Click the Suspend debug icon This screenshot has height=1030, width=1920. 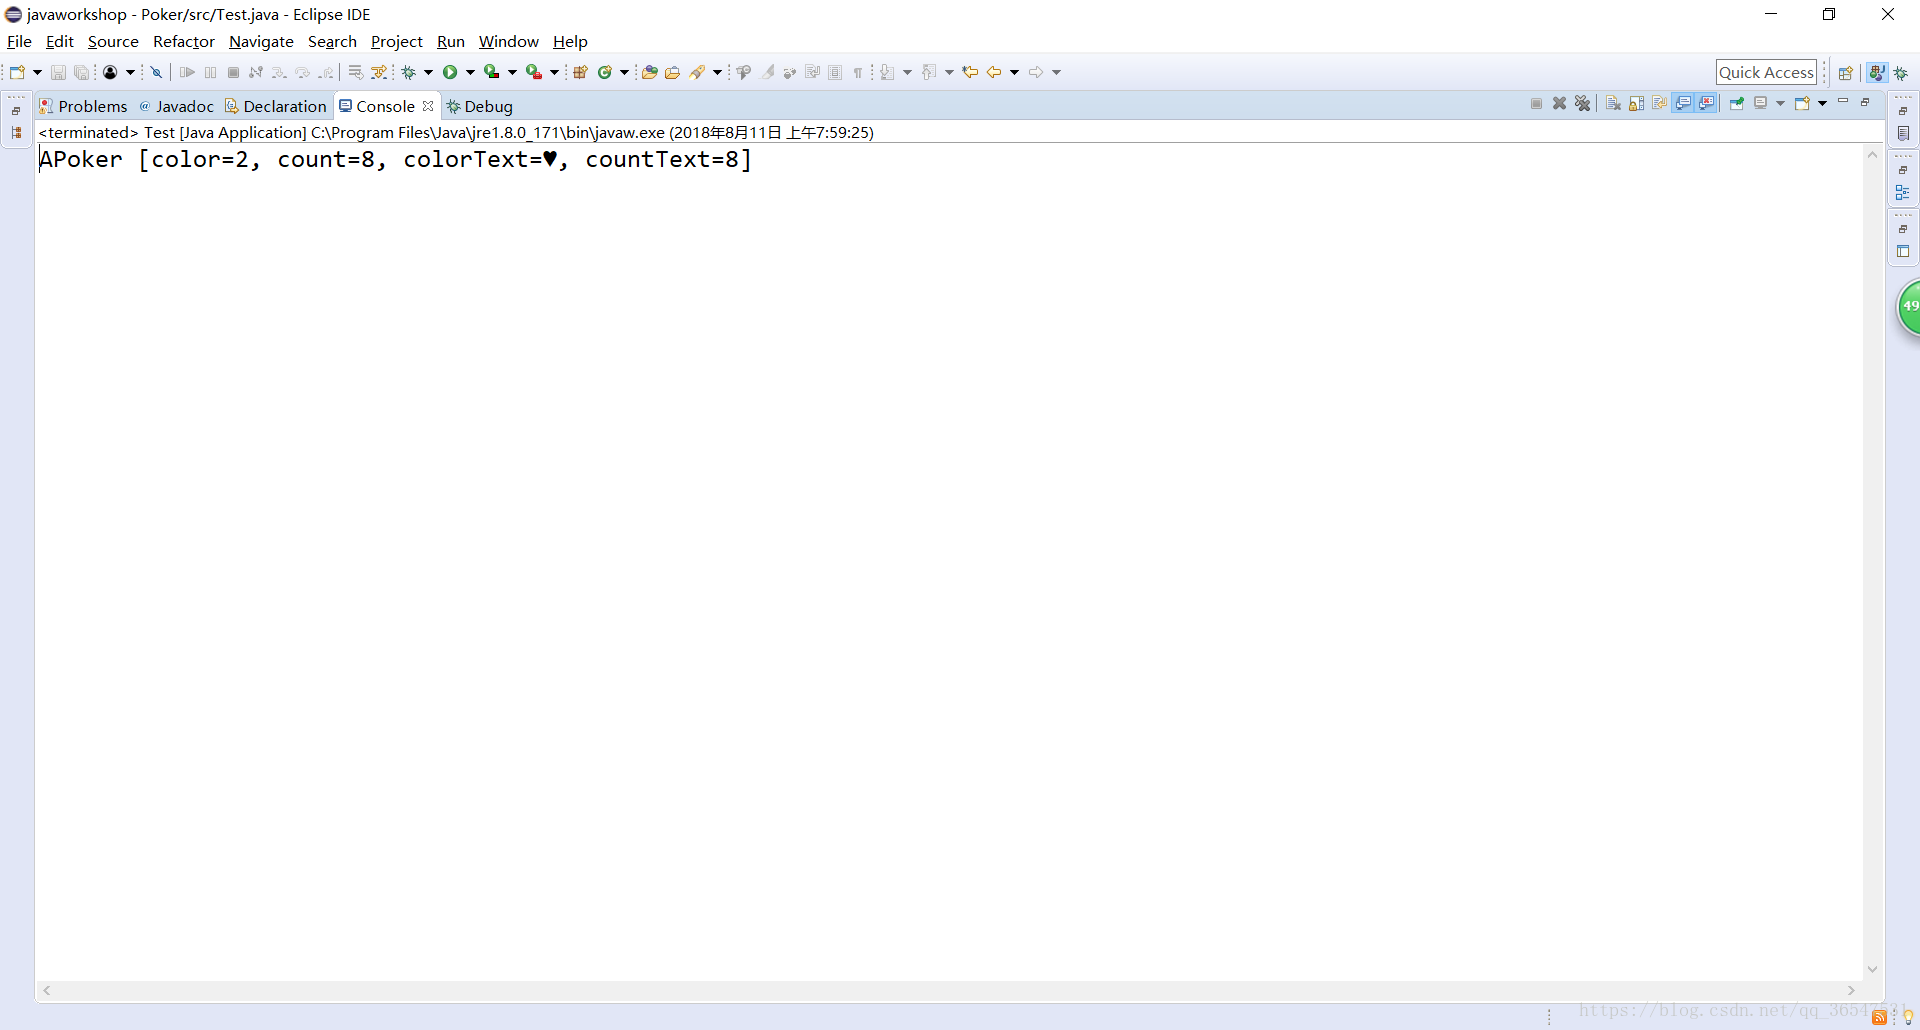(210, 72)
